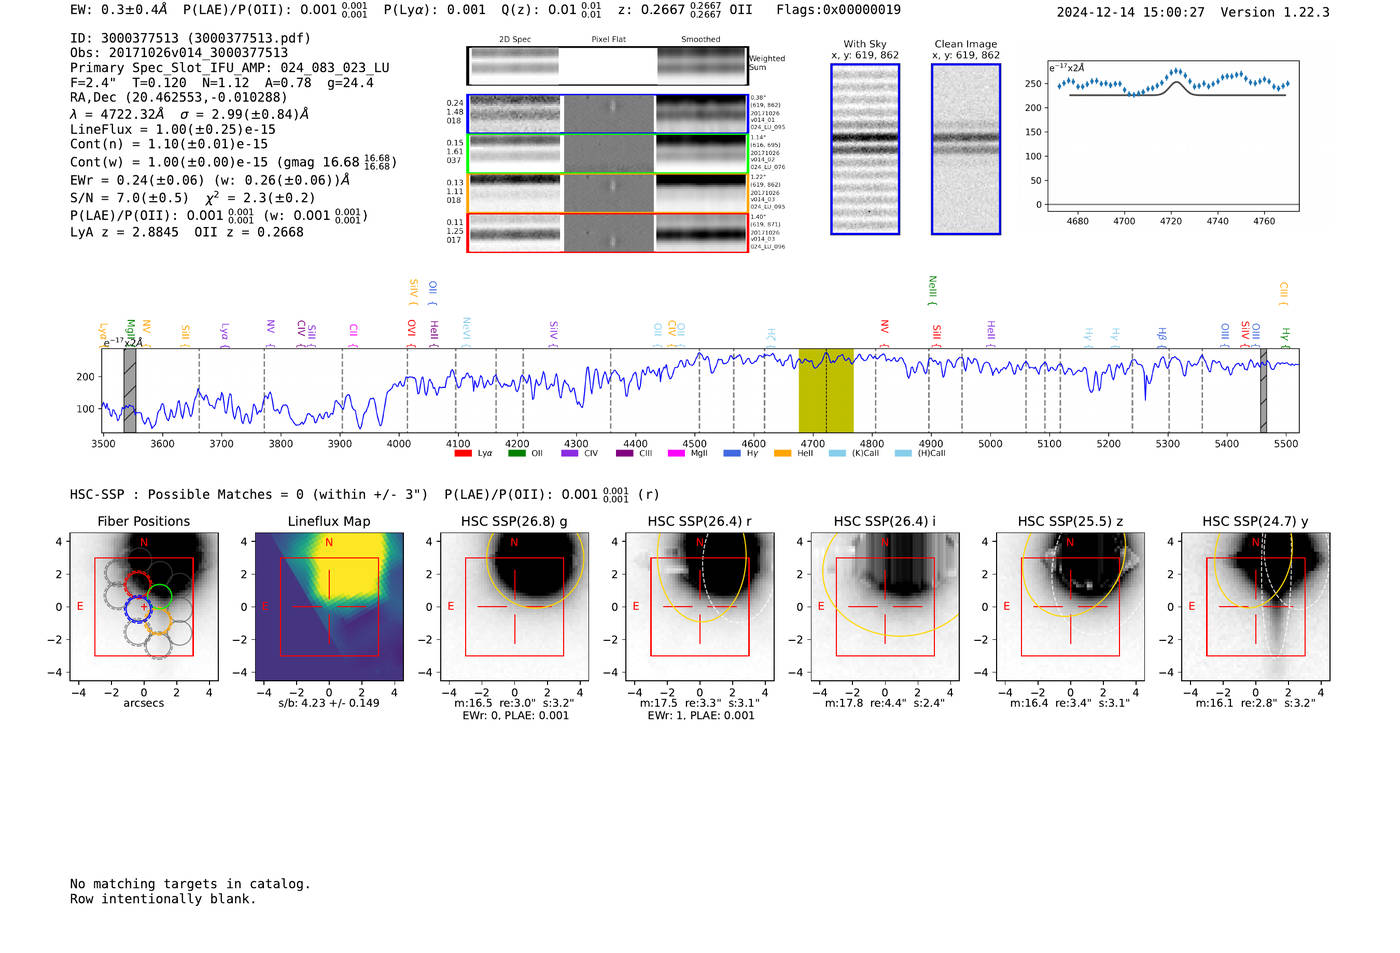Click the m:16.1 re:2.8" s:3.2" caption
Screen dimensions: 1400x953
pos(1255,703)
